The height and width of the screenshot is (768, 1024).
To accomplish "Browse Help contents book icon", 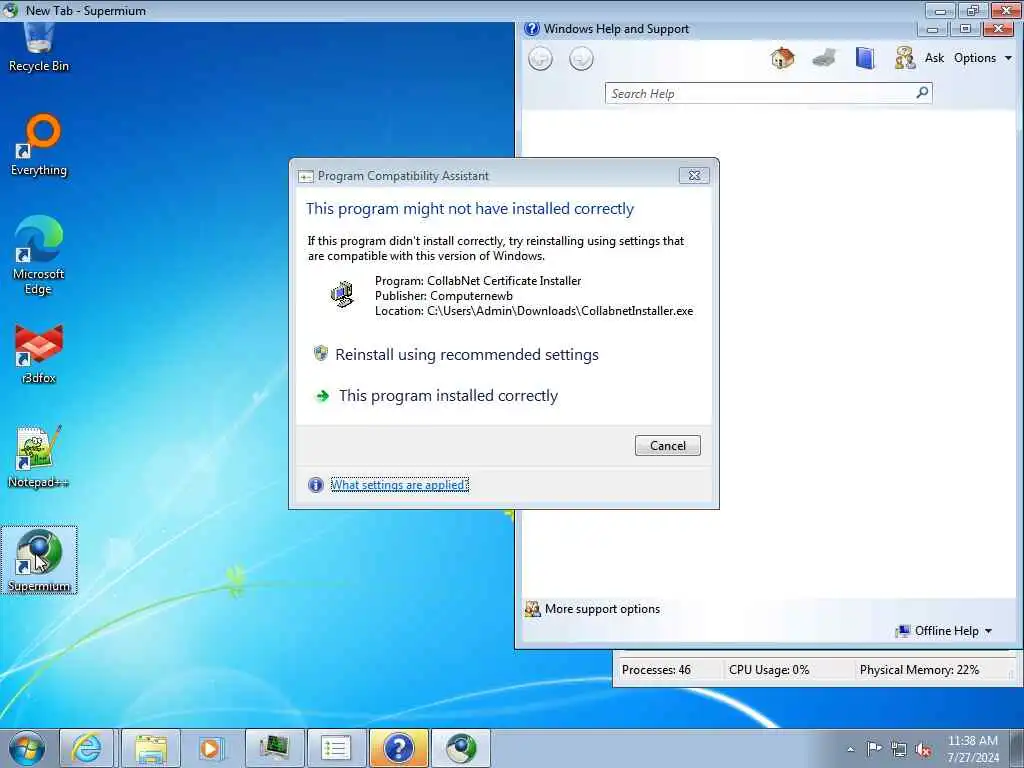I will click(x=865, y=58).
